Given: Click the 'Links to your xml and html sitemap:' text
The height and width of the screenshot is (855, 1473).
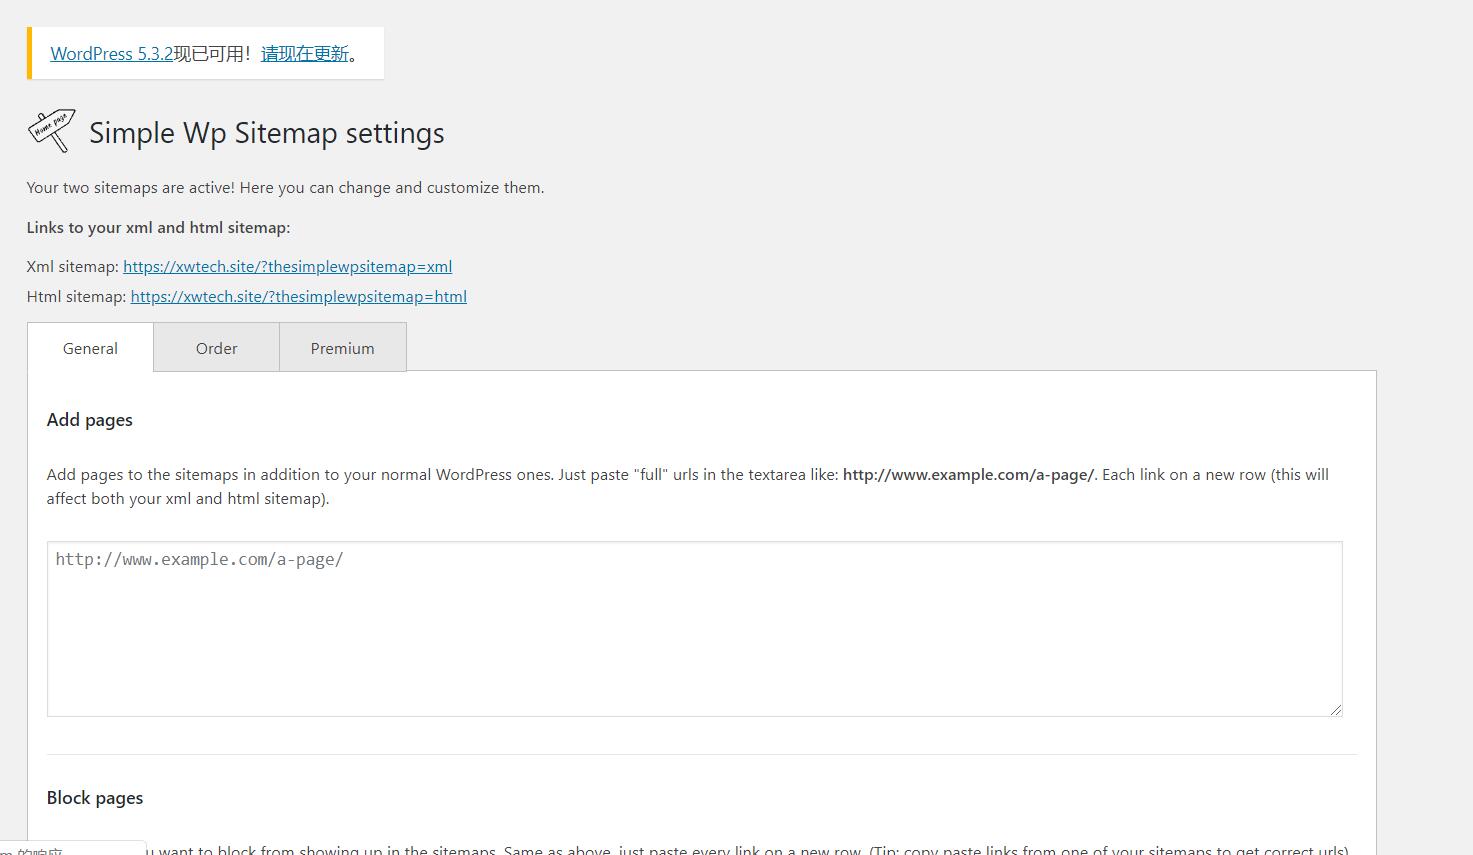Looking at the screenshot, I should click(x=159, y=228).
